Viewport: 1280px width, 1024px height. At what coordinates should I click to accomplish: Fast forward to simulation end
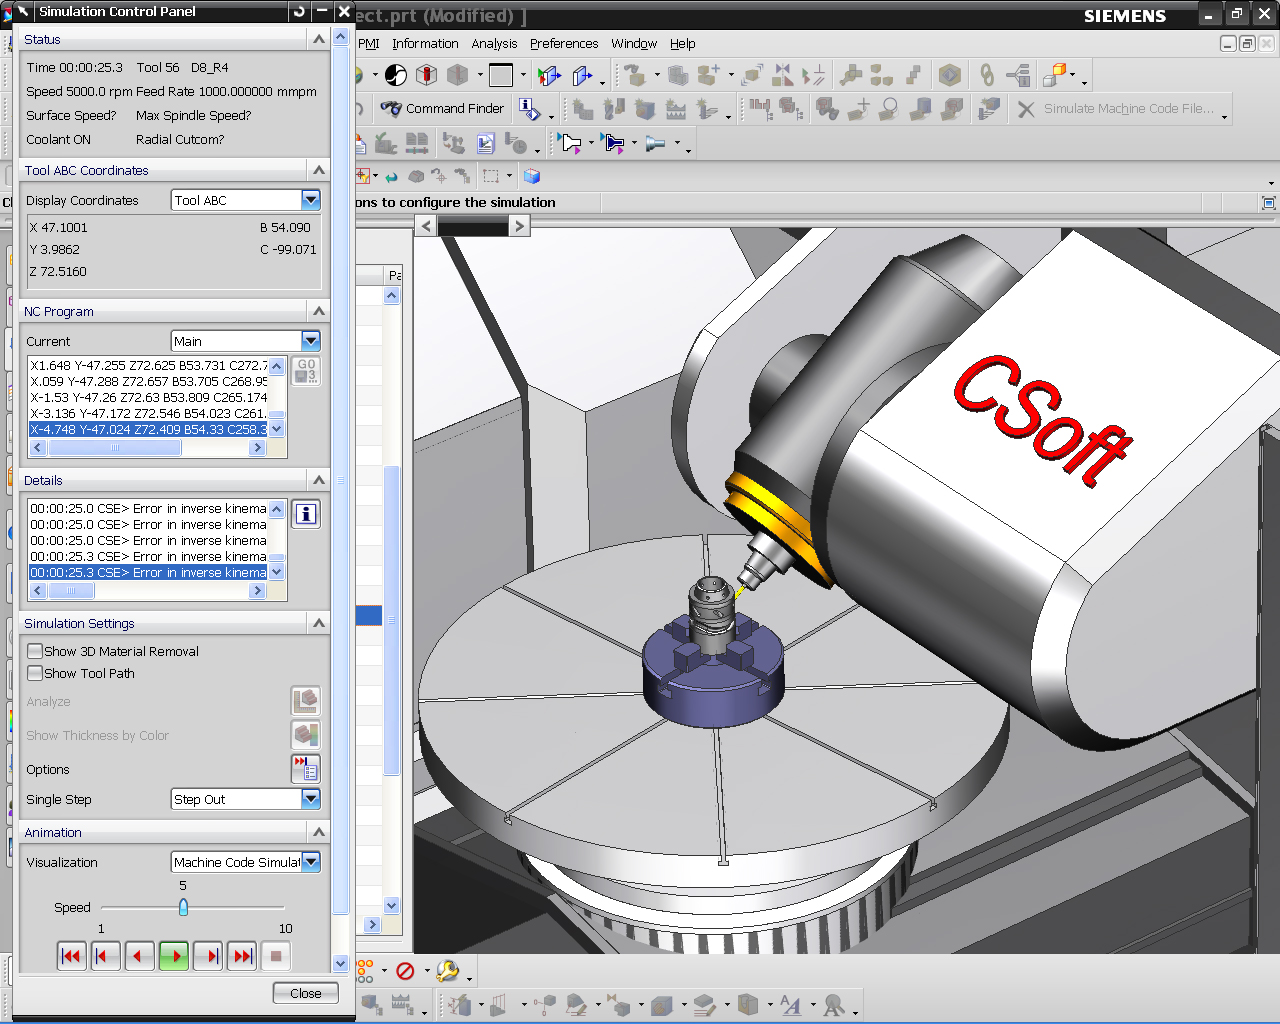242,956
